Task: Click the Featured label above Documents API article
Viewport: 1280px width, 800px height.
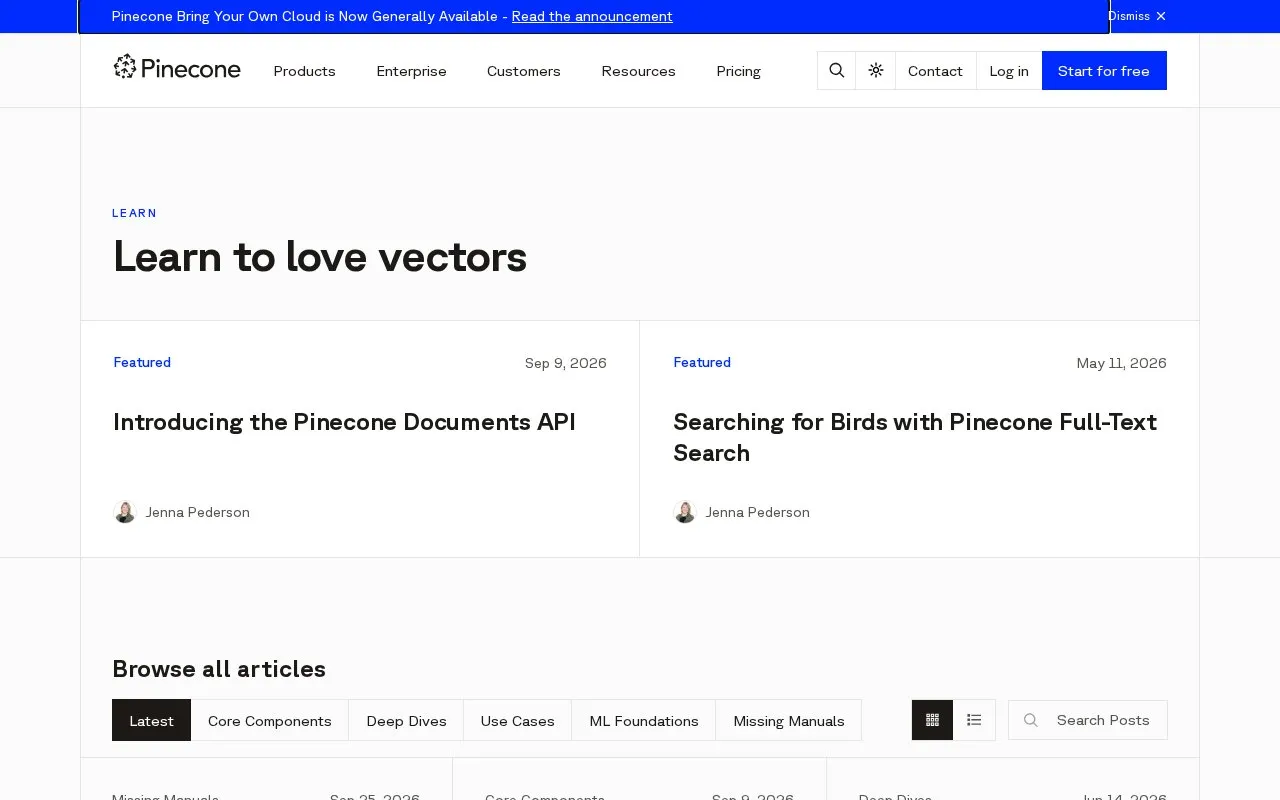Action: pos(142,362)
